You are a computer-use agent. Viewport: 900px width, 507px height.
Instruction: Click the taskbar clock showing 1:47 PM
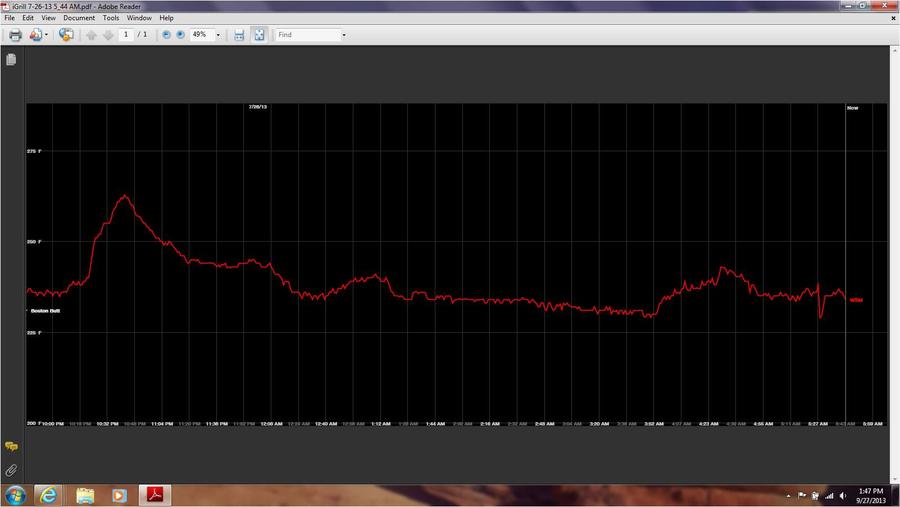pyautogui.click(x=870, y=495)
